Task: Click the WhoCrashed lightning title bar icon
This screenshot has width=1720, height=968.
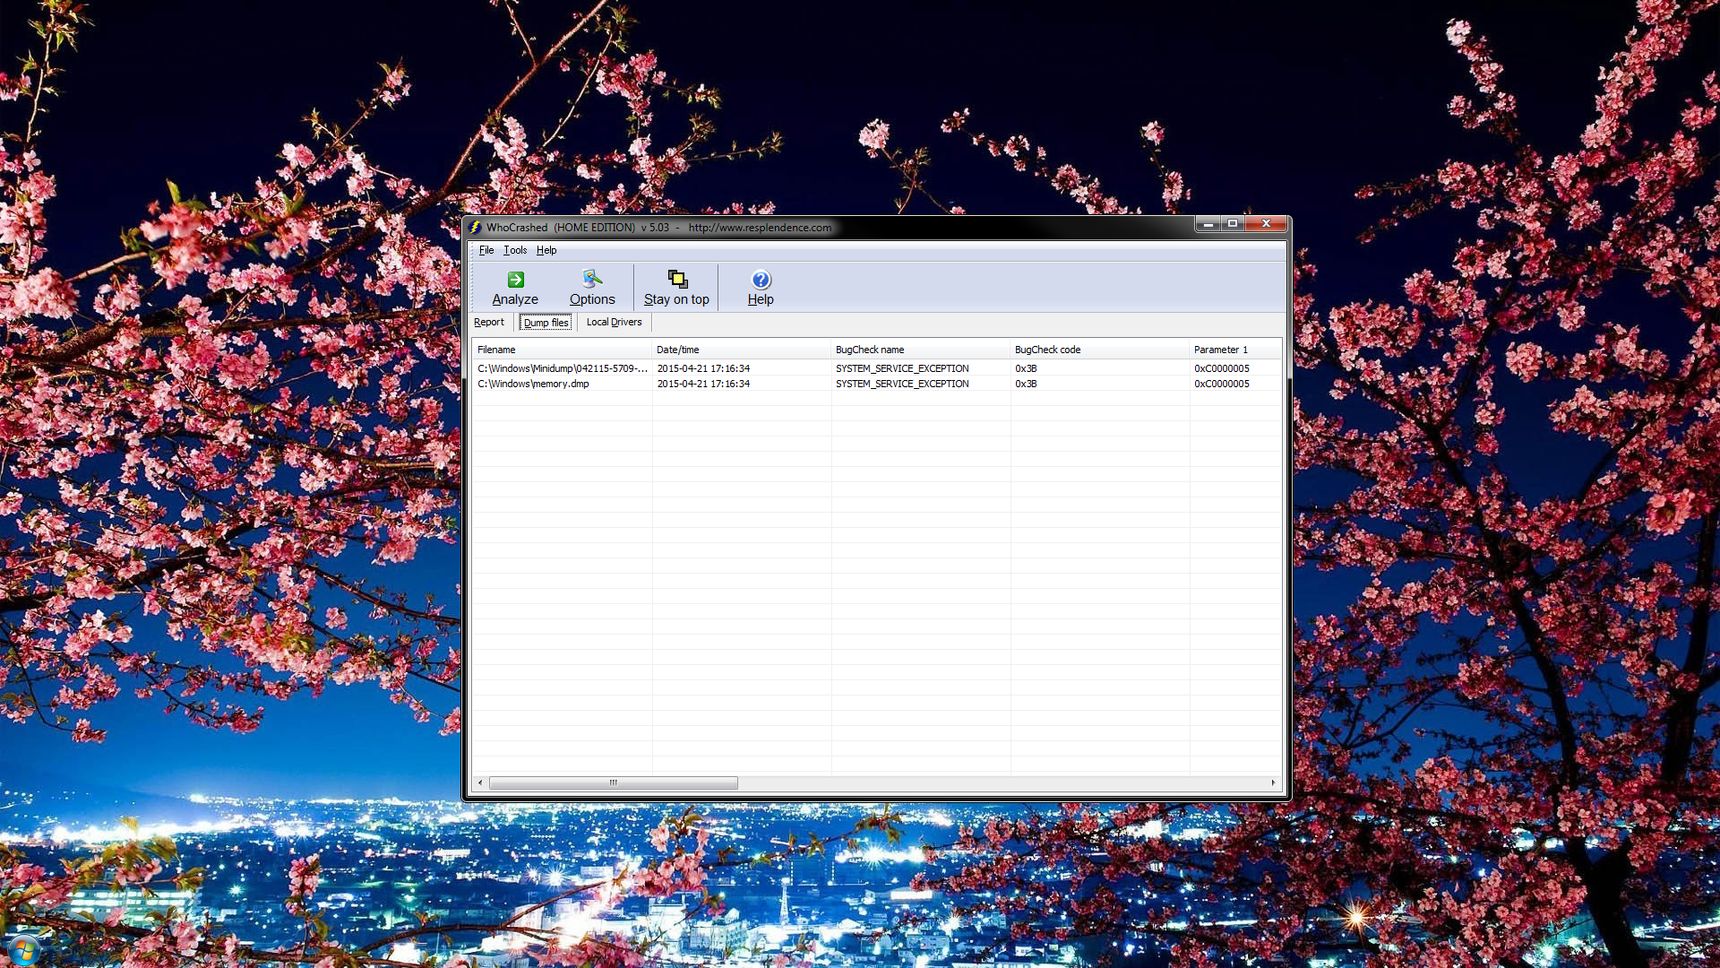Action: click(475, 227)
